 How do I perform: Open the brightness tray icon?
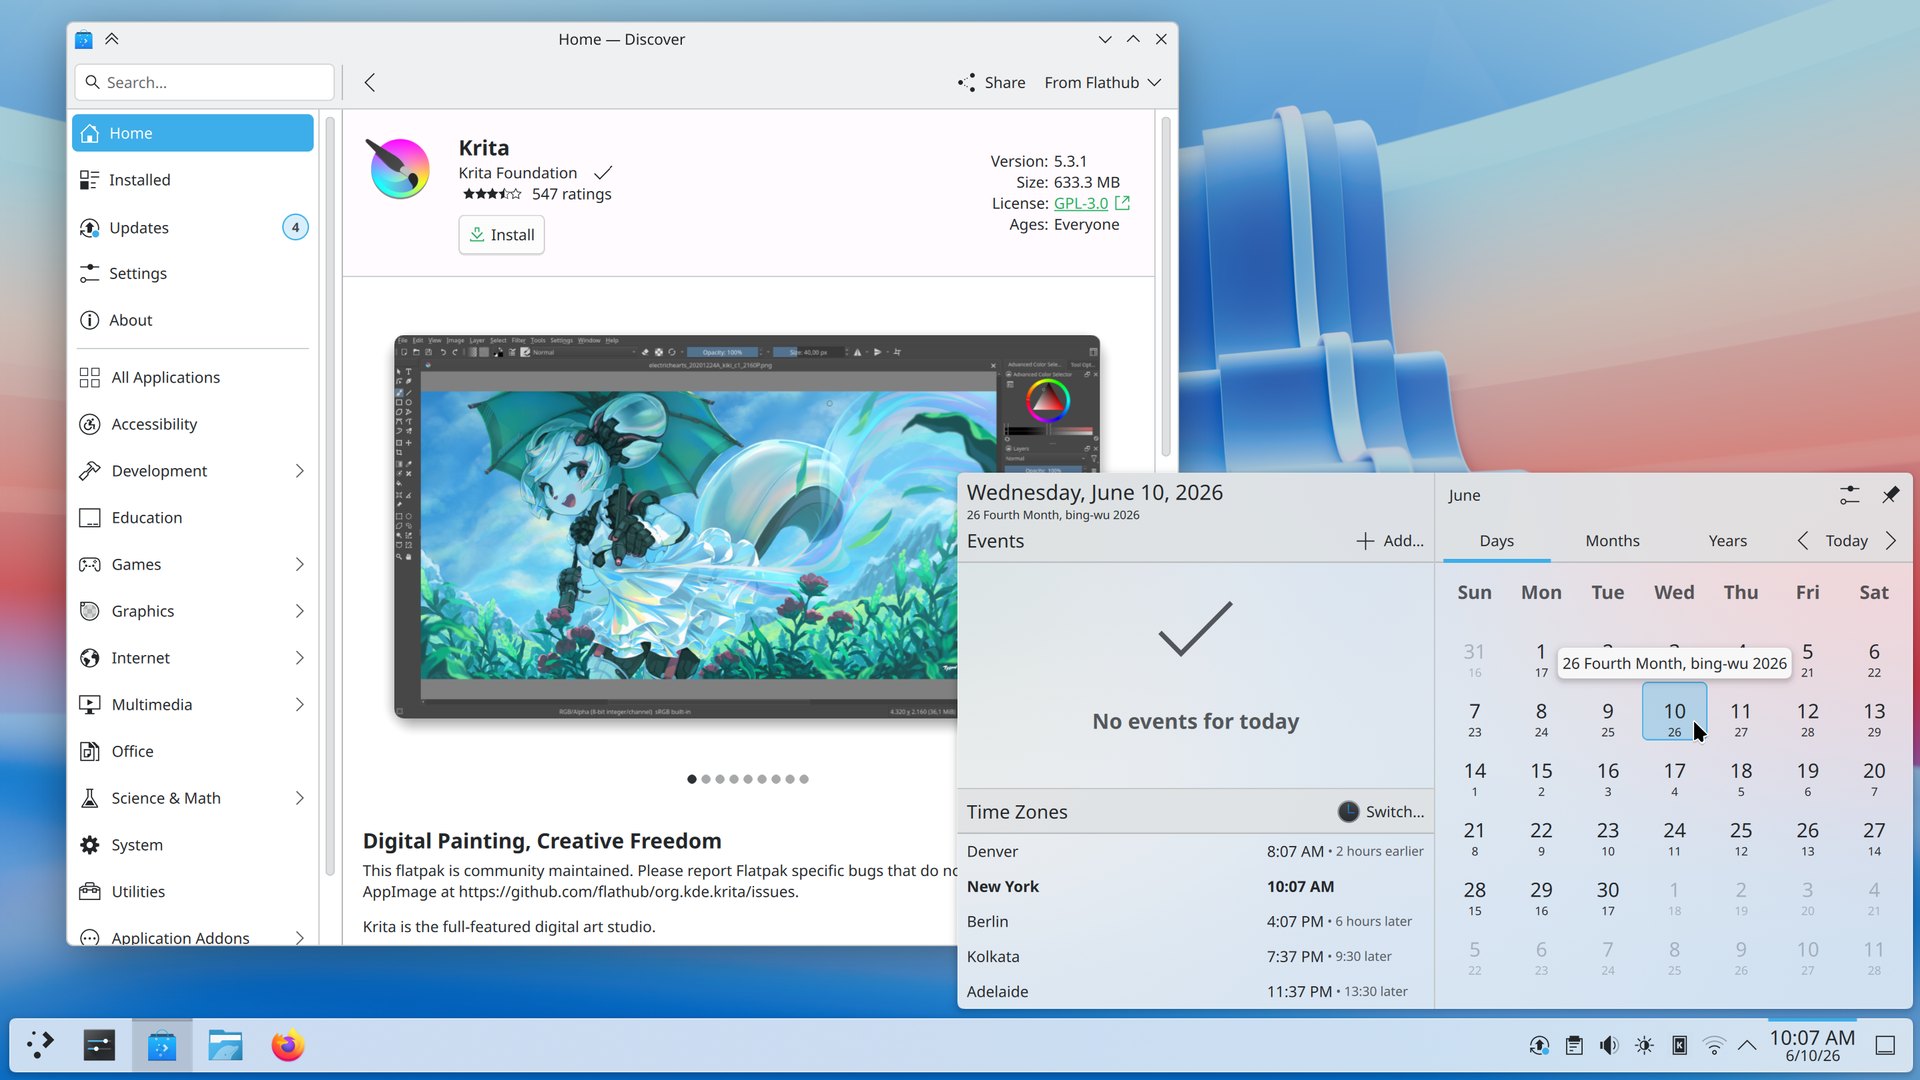click(x=1644, y=1046)
